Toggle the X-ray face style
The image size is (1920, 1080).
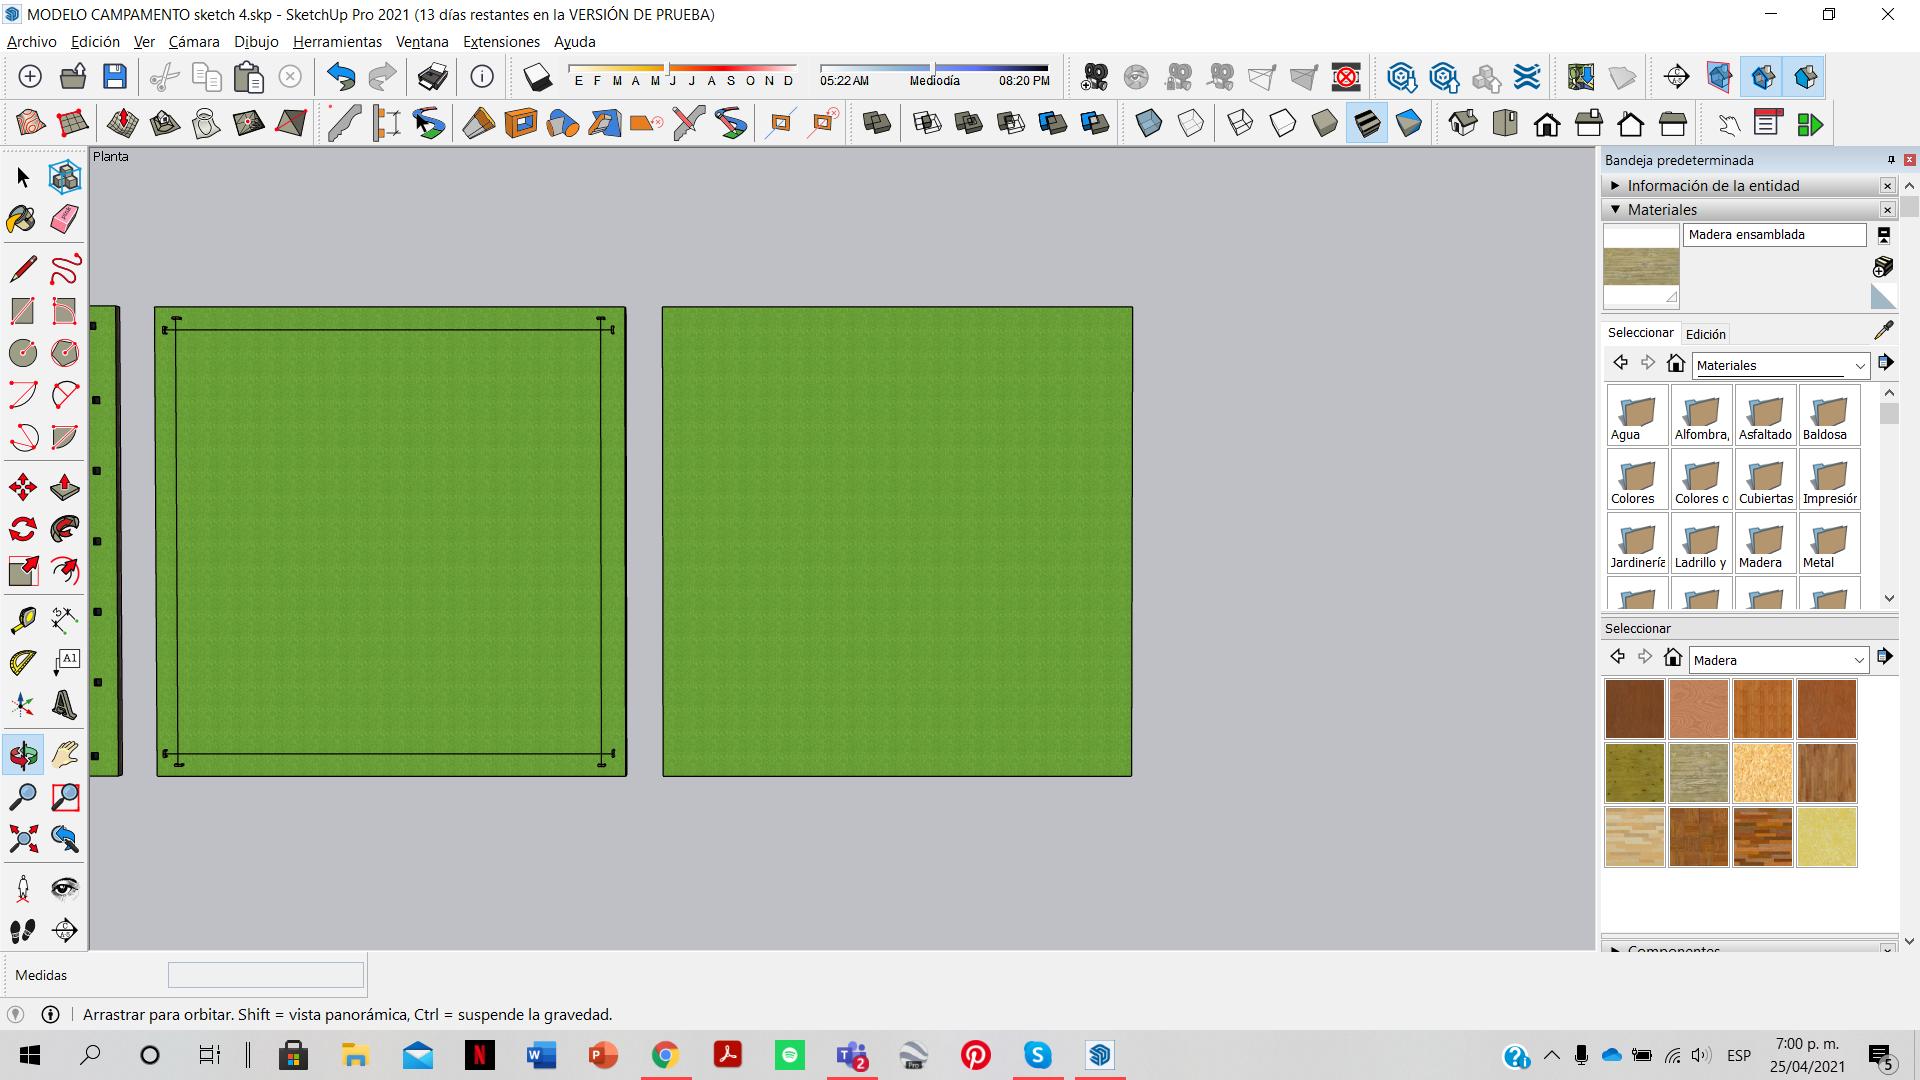coord(1149,124)
